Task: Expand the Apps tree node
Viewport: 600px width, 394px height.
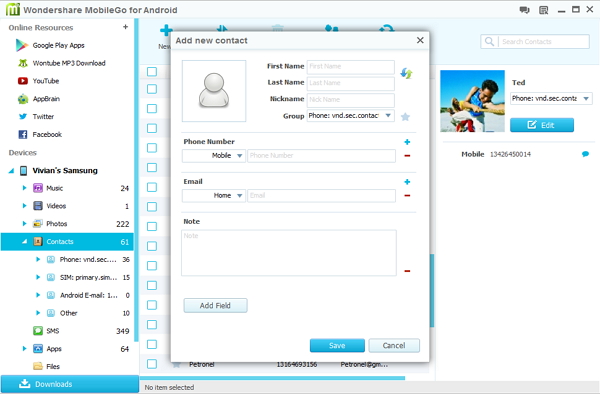Action: click(x=24, y=348)
